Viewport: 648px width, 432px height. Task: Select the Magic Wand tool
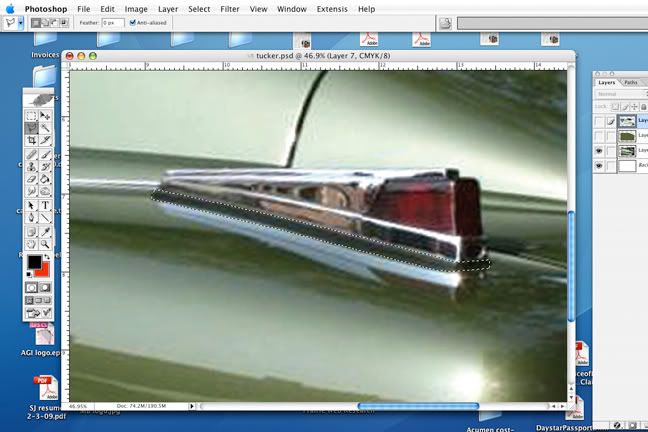coord(45,128)
